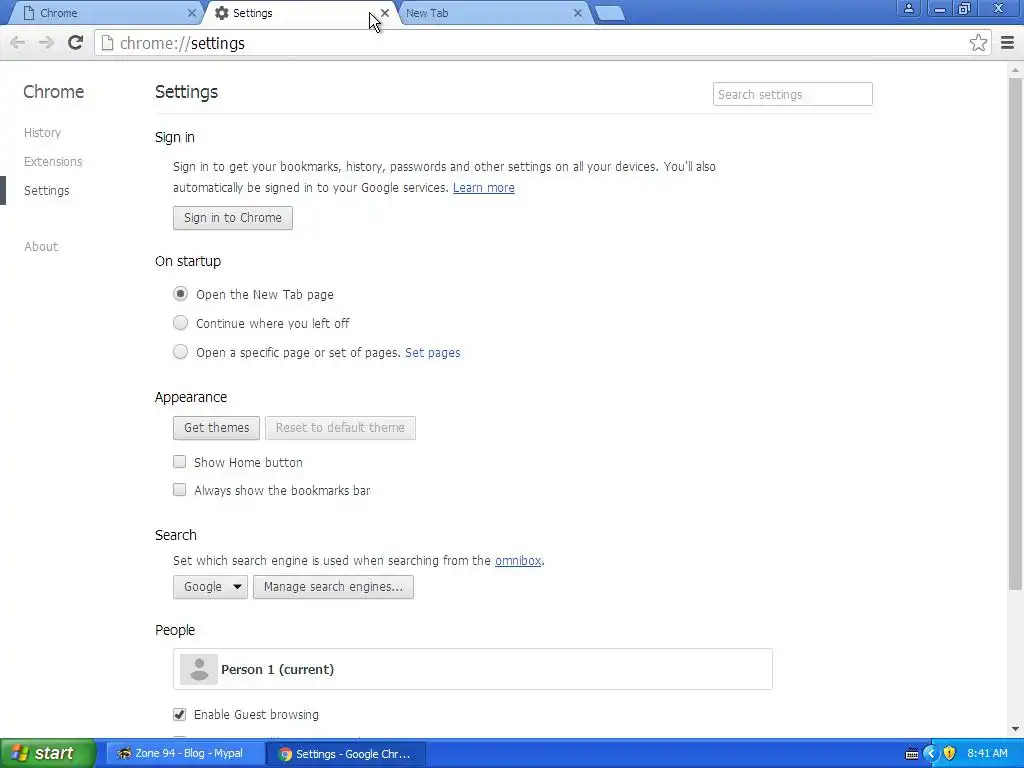Open About in the sidebar
Screen dimensions: 1024x768
(x=41, y=246)
